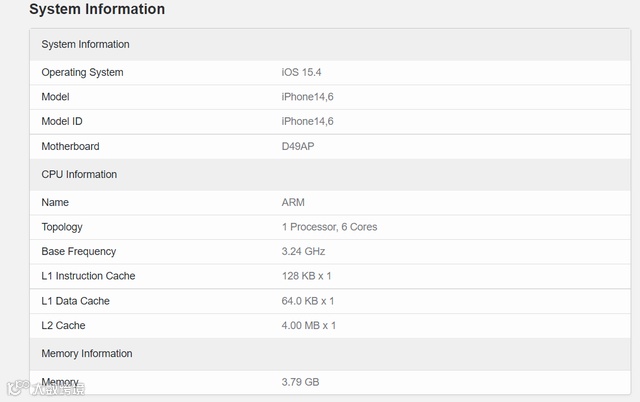Select the D49AP motherboard value
640x402 pixels.
point(300,146)
